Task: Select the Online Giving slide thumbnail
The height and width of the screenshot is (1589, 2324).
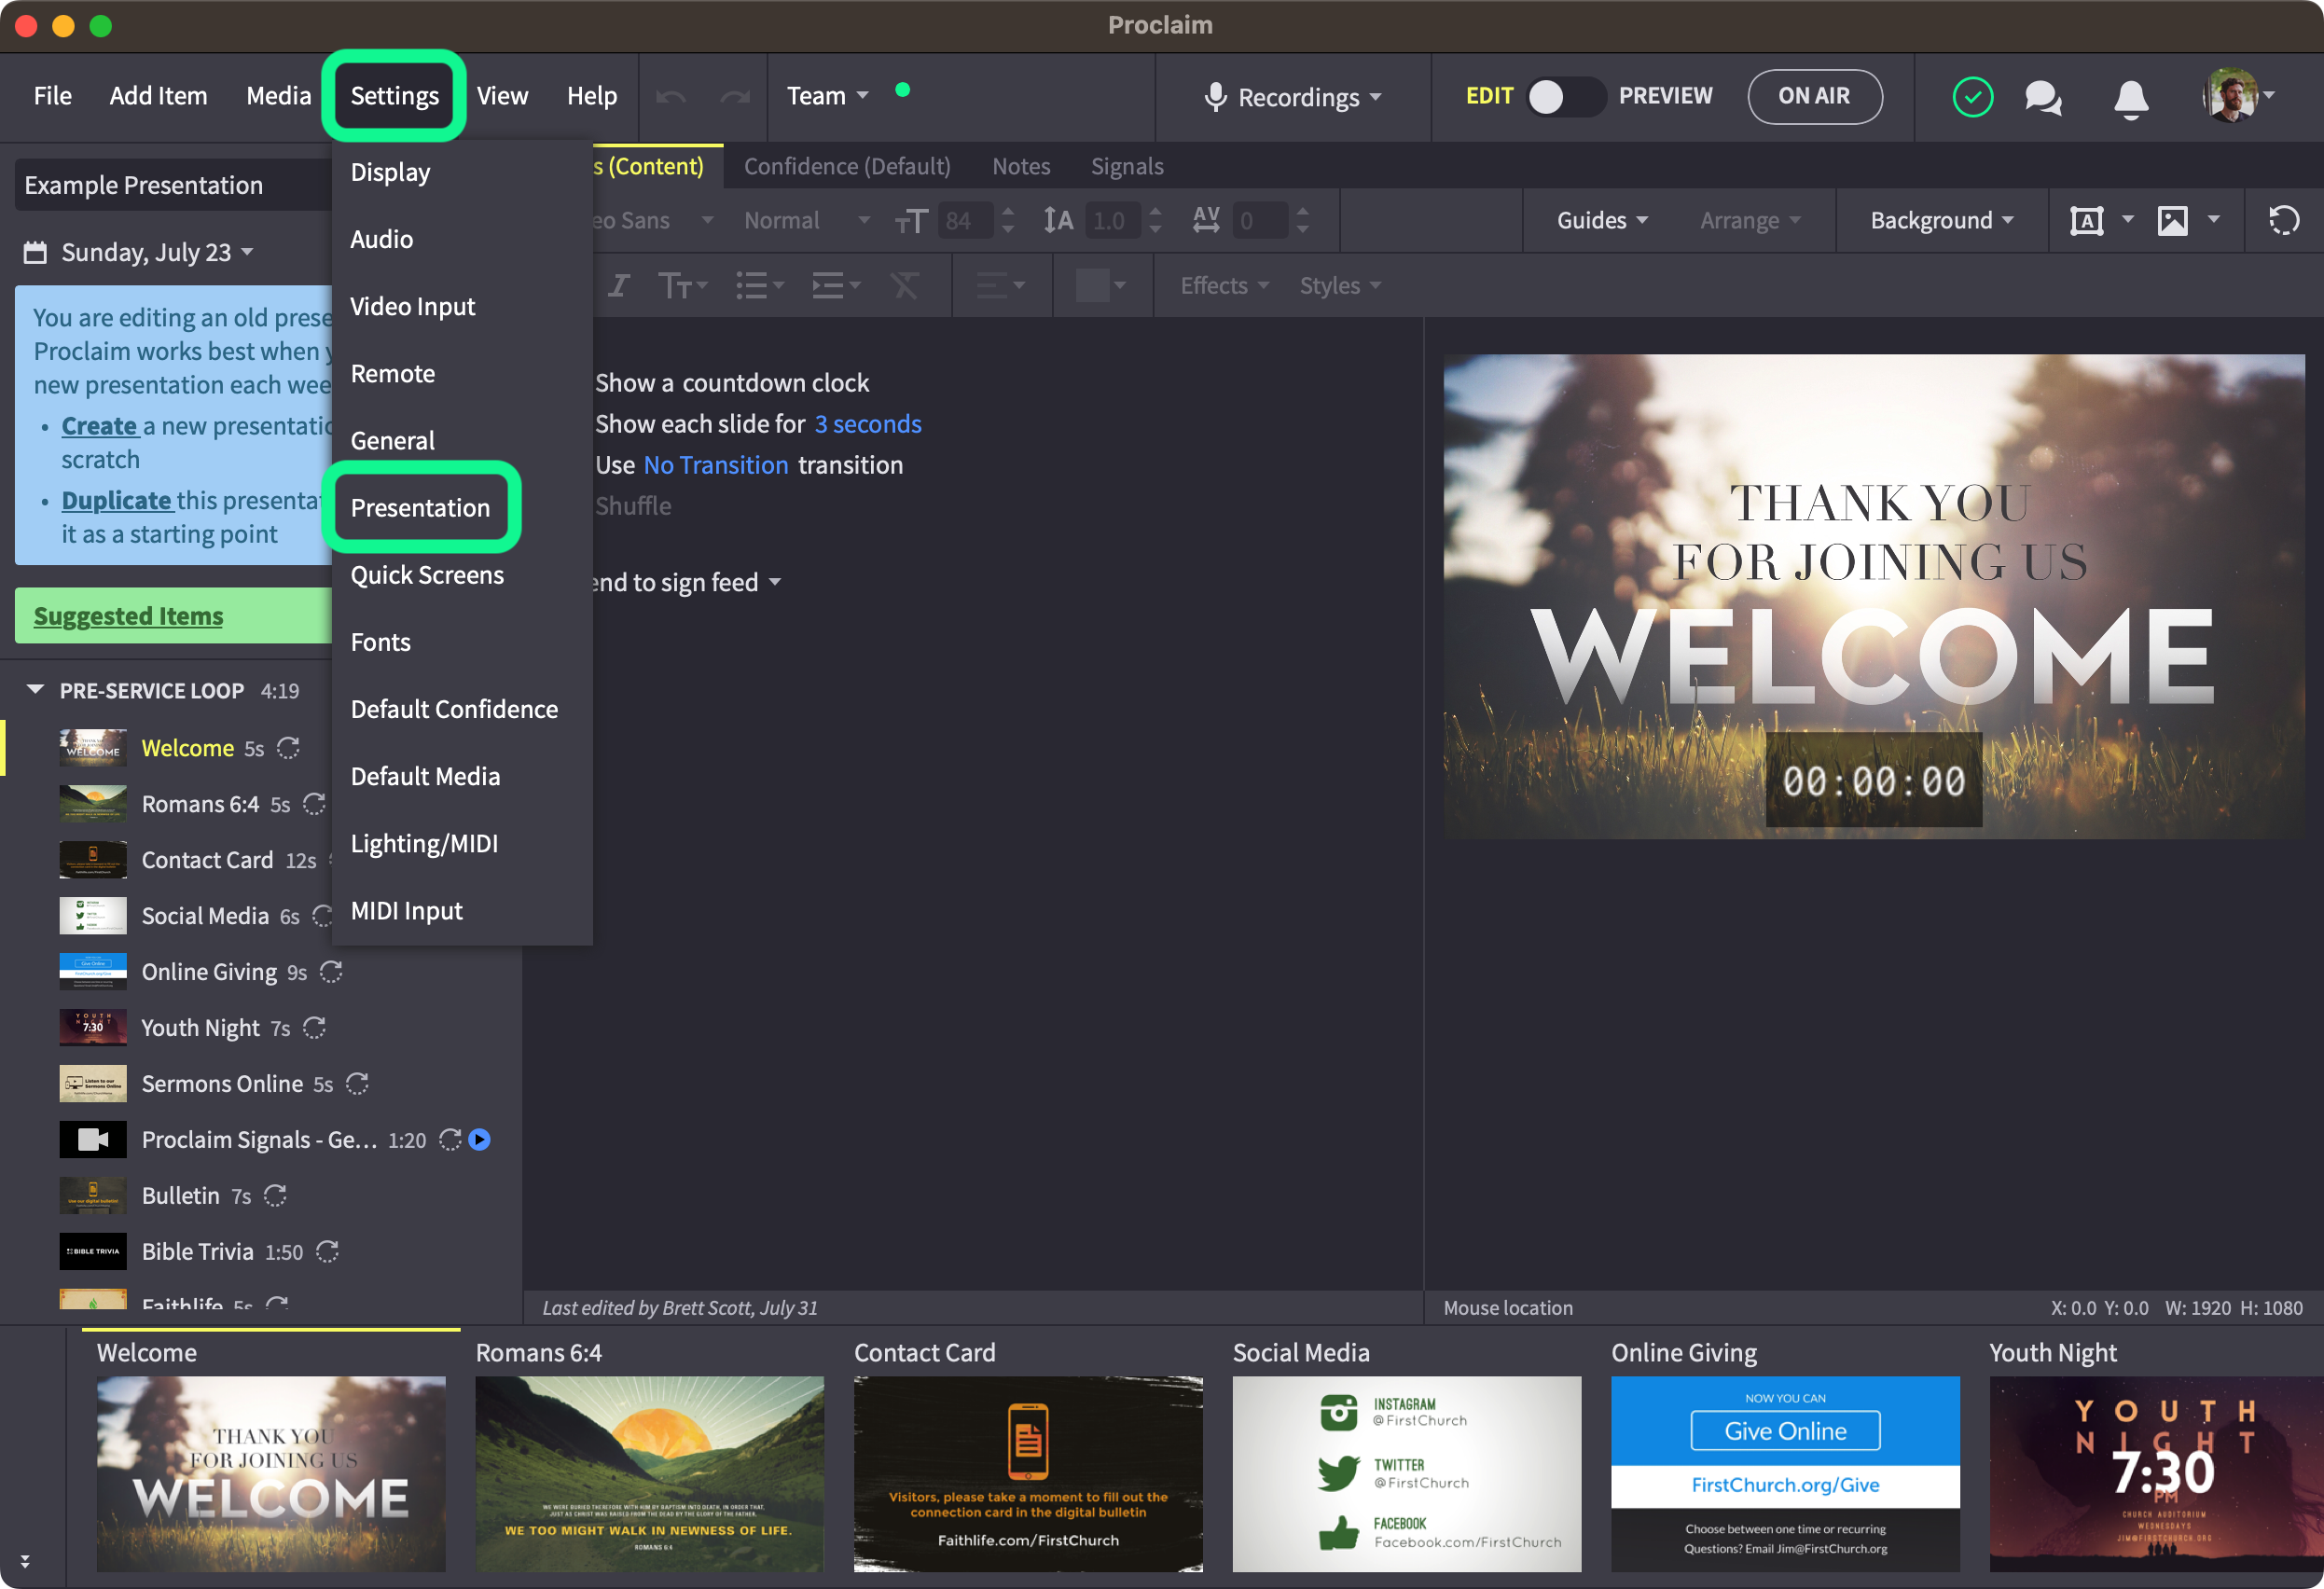Action: point(1785,1474)
